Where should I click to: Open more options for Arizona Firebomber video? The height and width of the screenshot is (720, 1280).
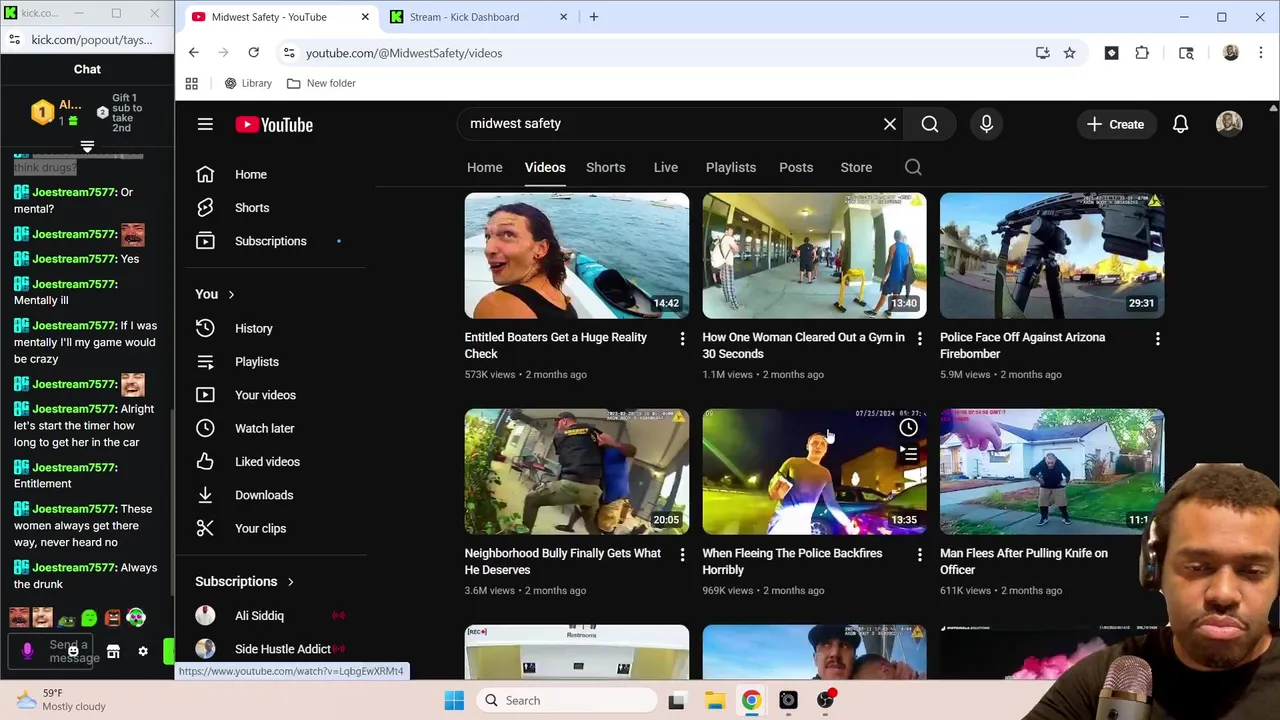point(1157,340)
